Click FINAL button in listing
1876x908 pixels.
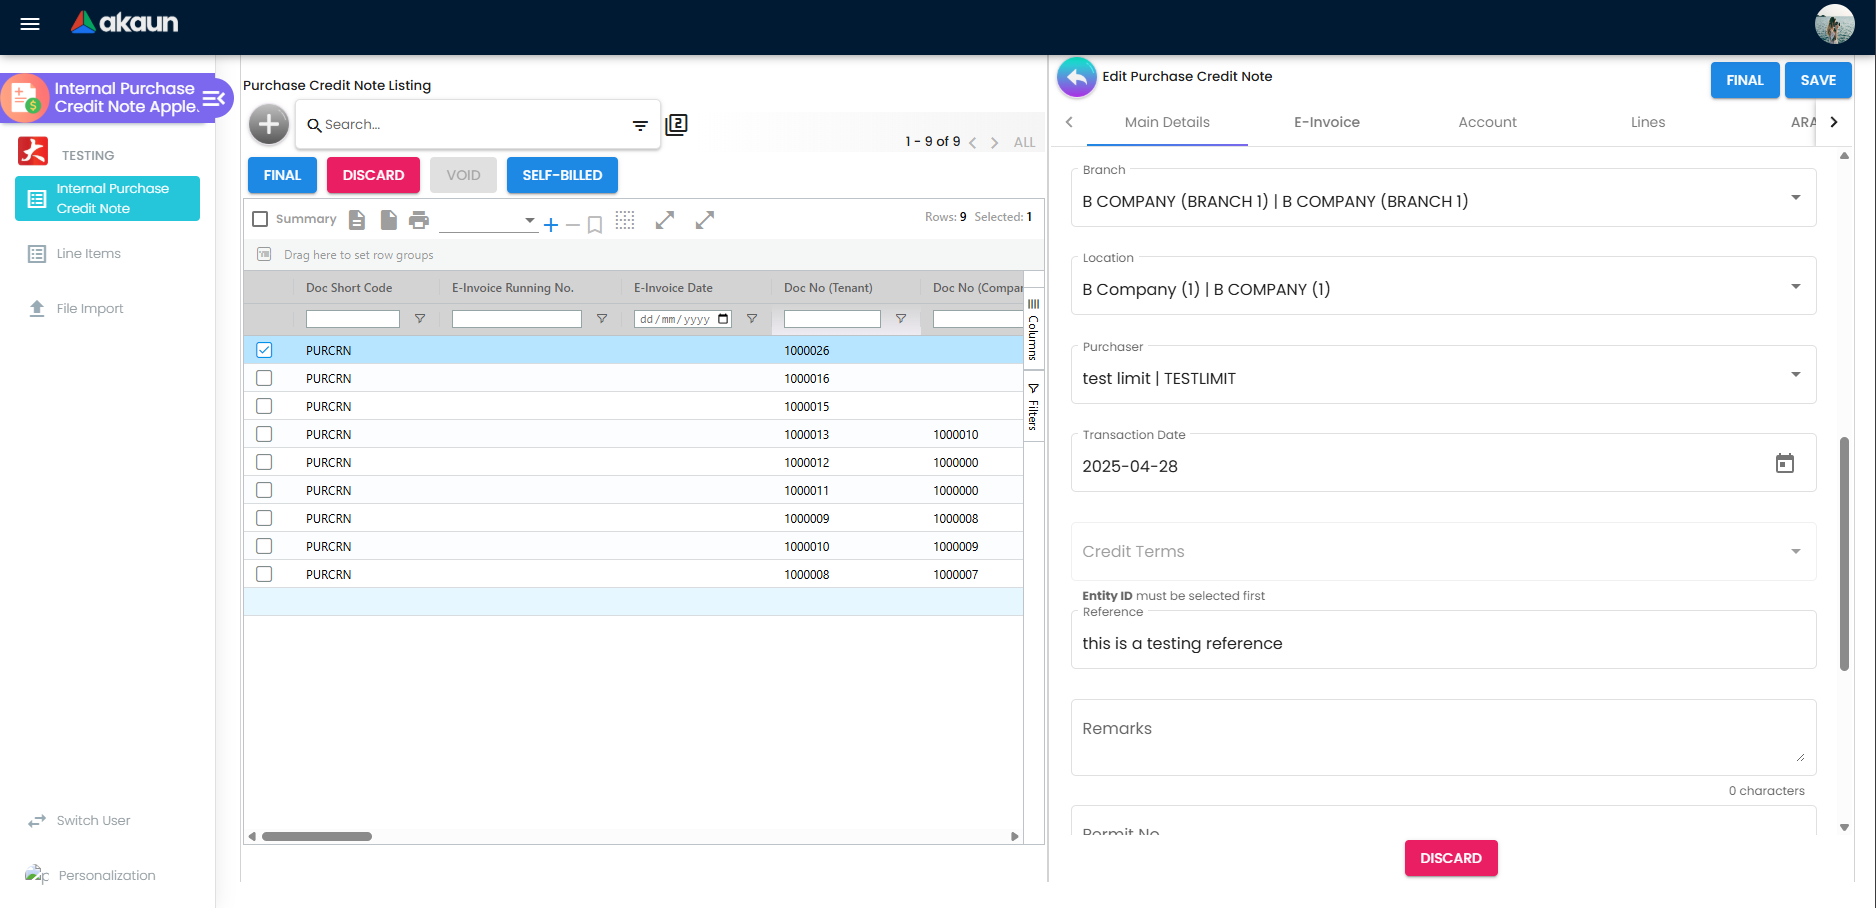coord(282,175)
